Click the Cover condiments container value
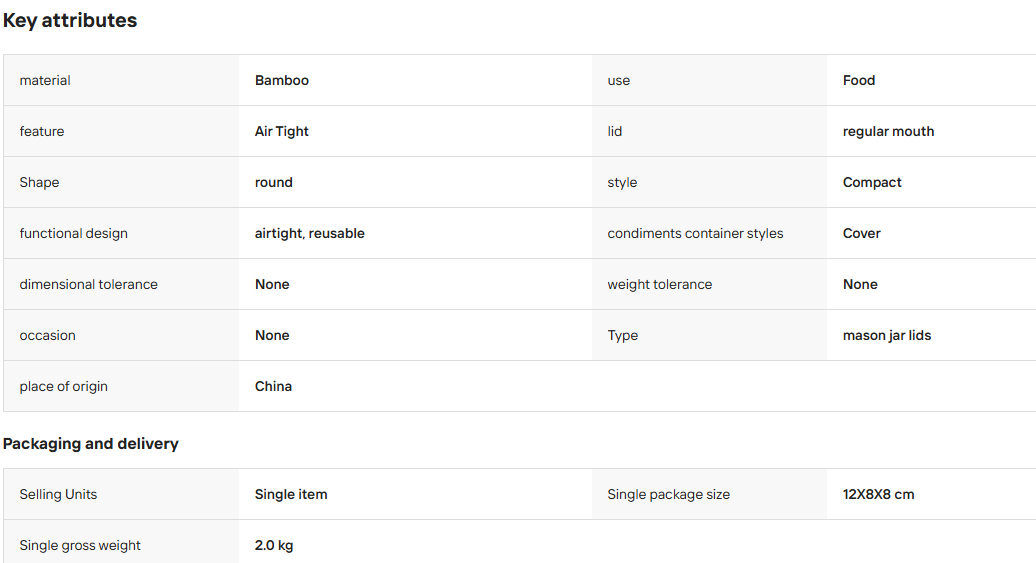 (862, 233)
